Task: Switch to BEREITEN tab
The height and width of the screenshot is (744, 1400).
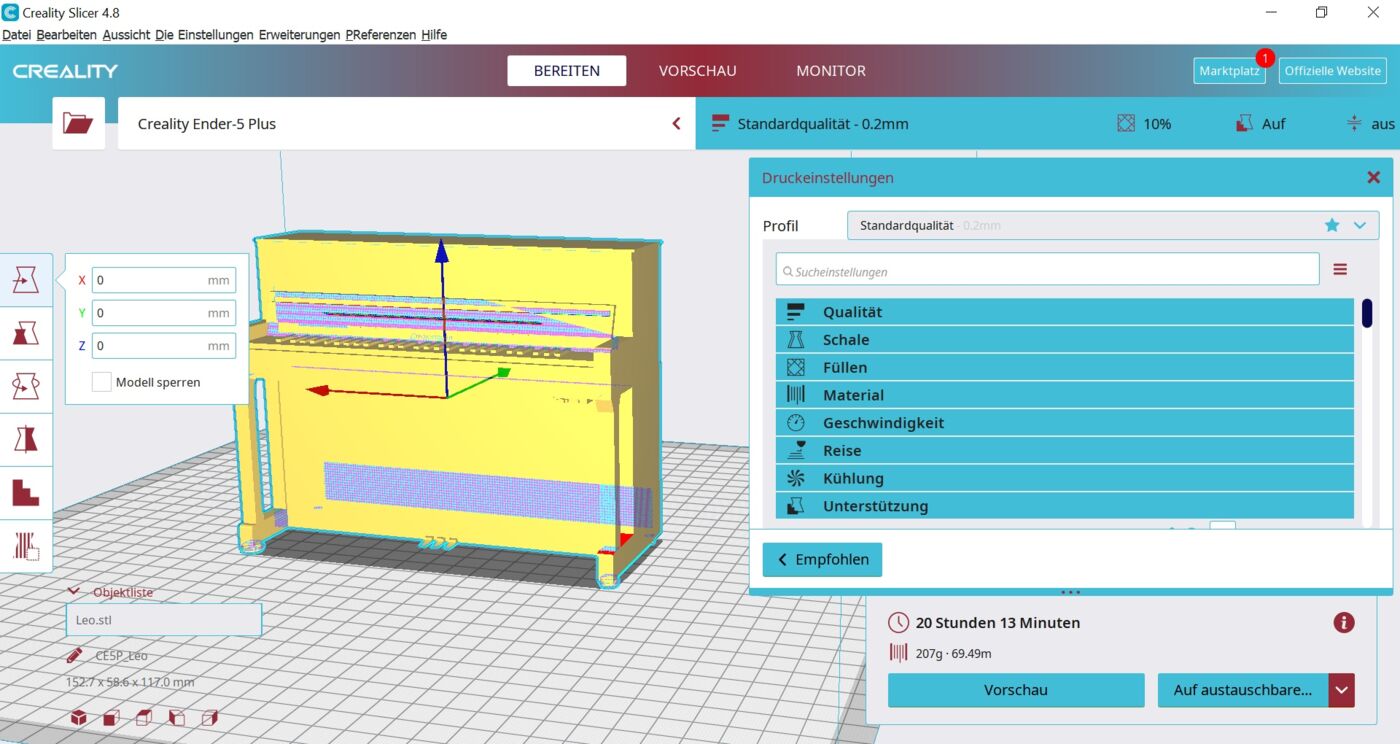Action: point(567,70)
